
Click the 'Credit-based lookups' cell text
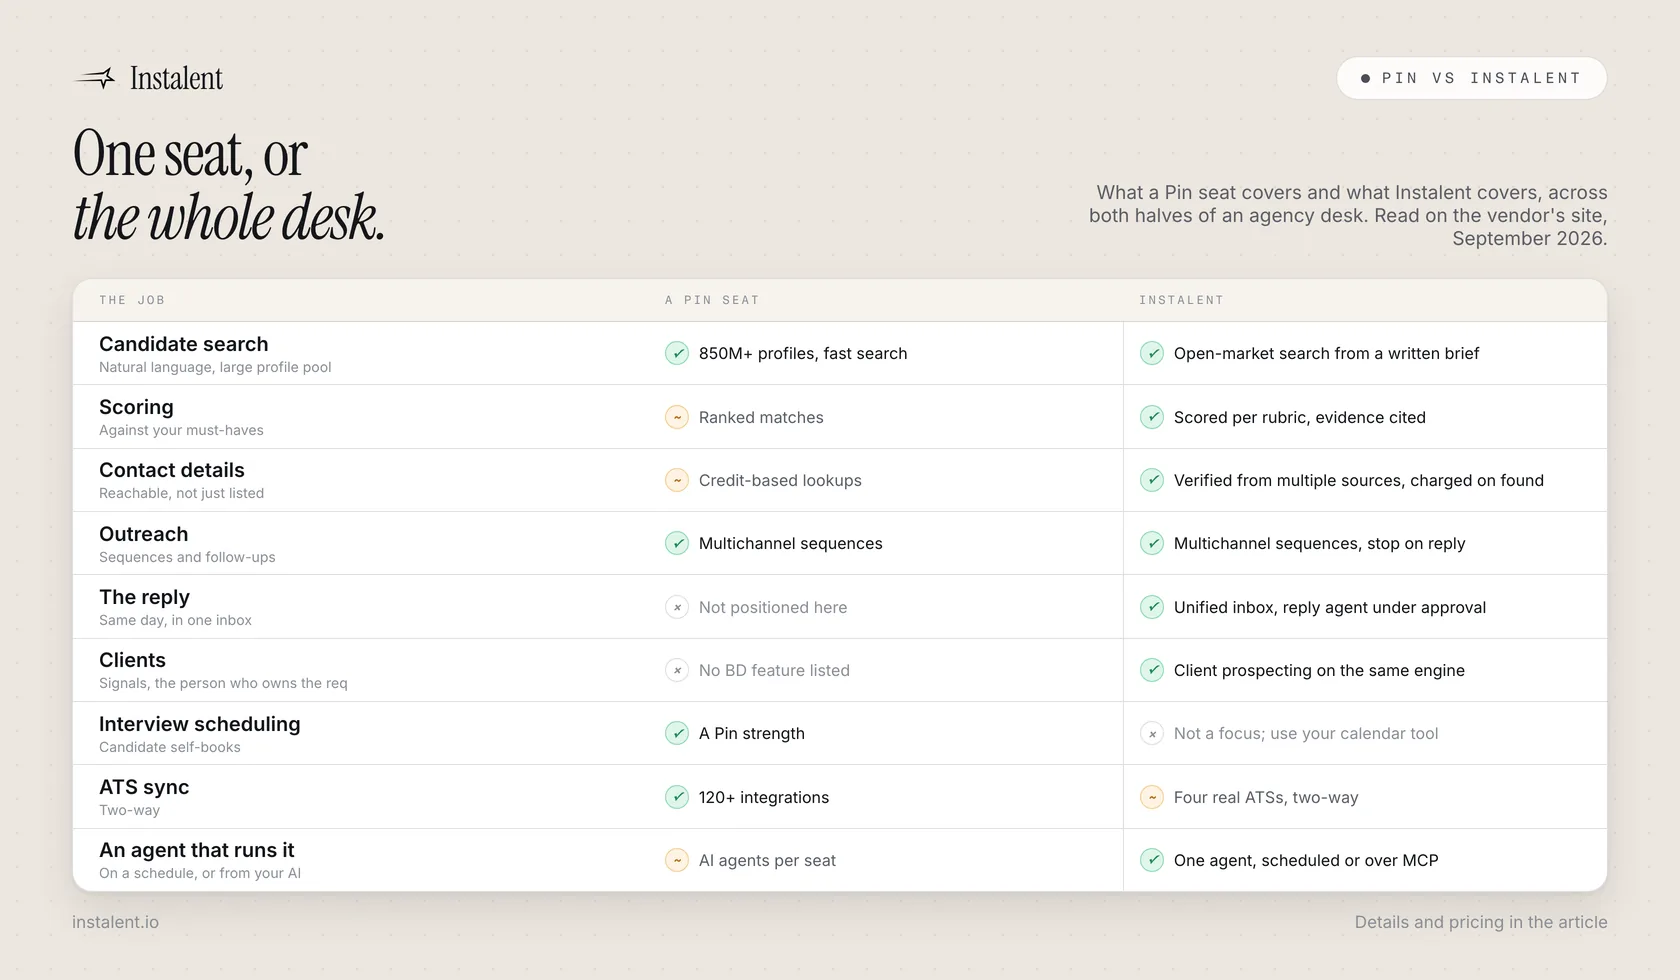[x=780, y=480]
